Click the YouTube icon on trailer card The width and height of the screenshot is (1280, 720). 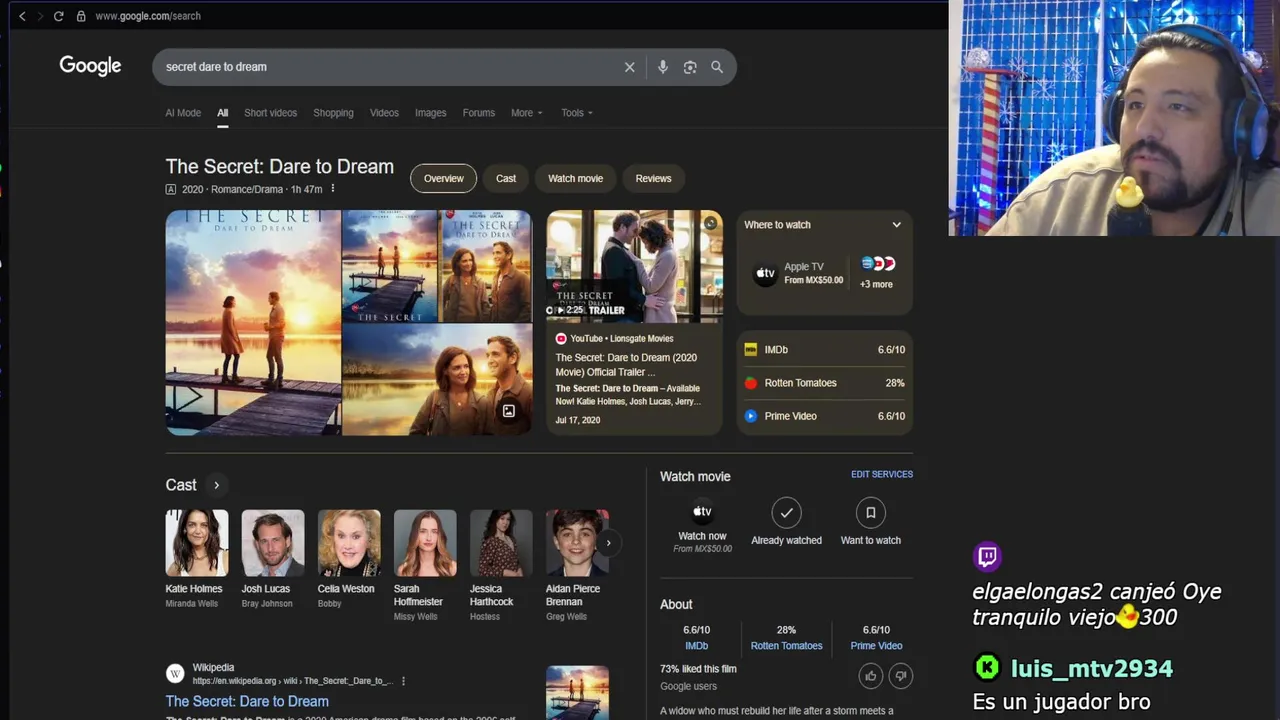pos(561,339)
